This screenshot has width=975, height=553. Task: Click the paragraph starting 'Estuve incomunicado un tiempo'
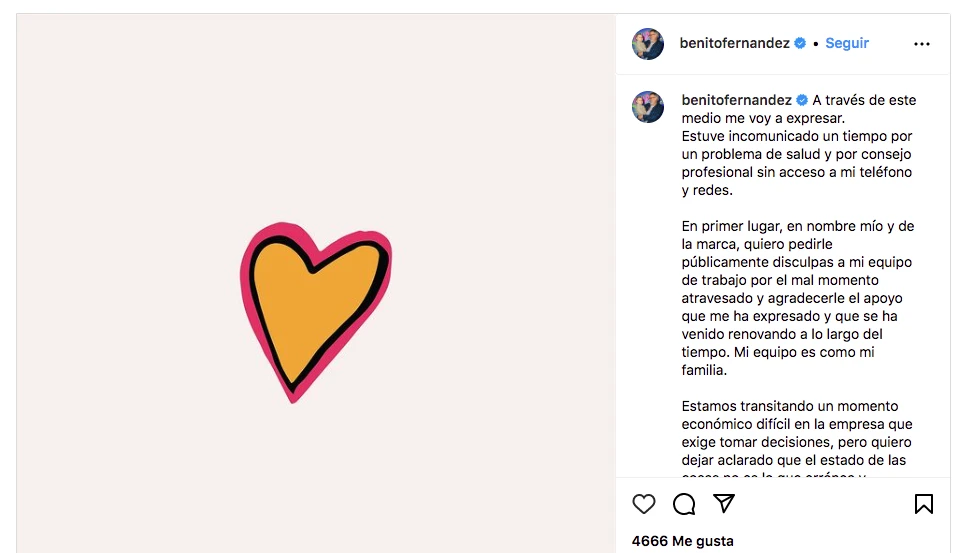pos(797,163)
